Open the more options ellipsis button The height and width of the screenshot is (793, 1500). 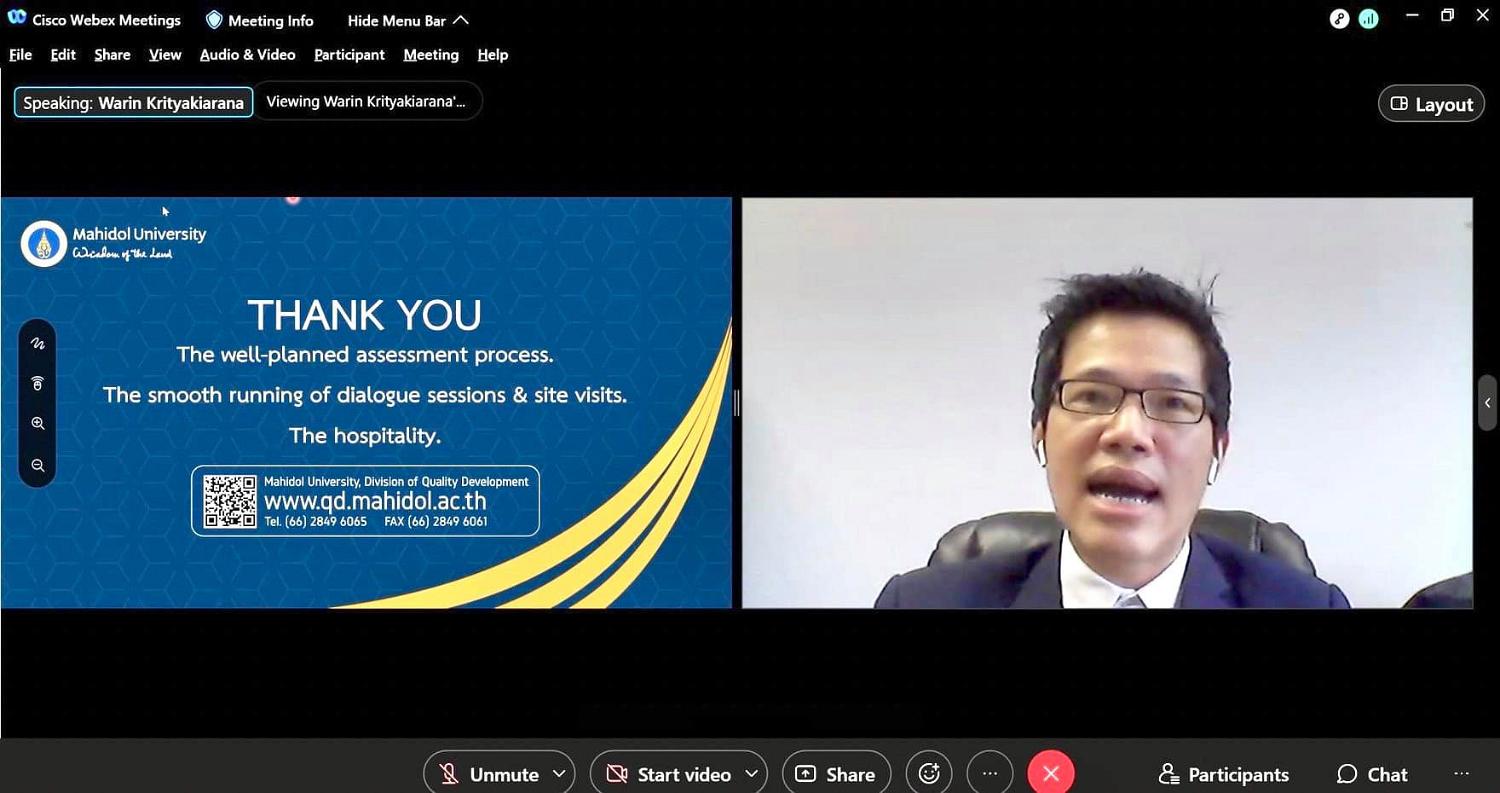click(990, 774)
